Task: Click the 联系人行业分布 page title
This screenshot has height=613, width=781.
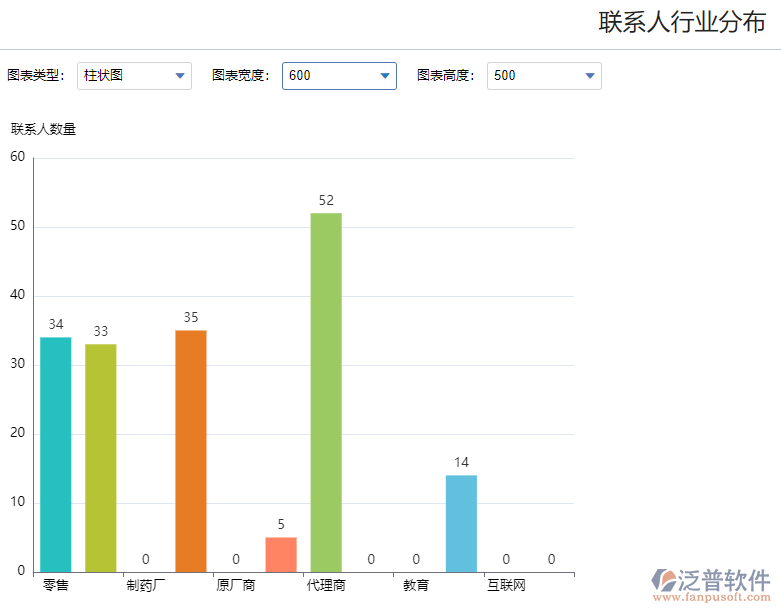Action: point(682,22)
